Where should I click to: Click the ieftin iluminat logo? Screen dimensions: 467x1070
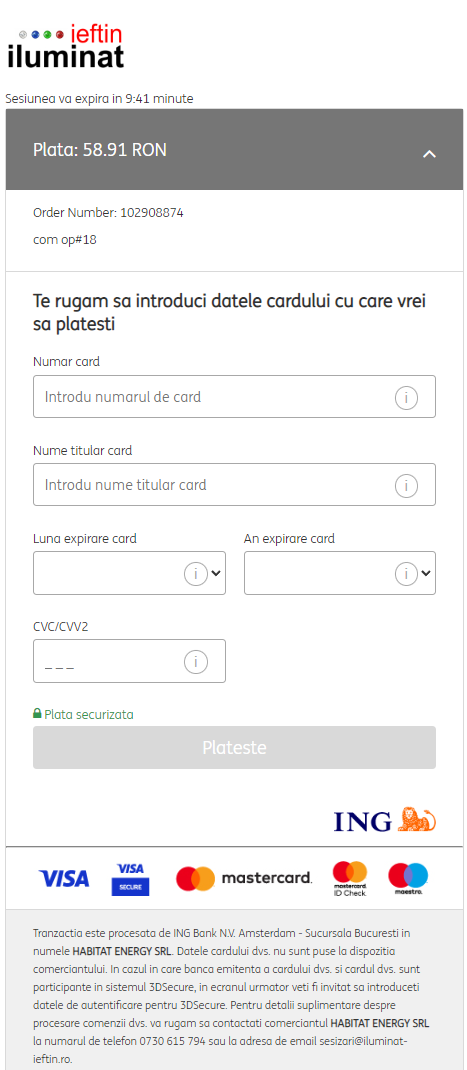[66, 46]
